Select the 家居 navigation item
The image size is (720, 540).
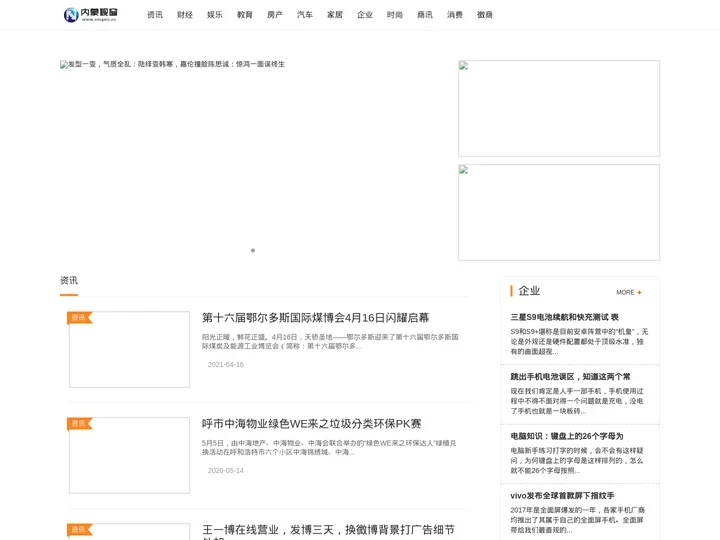pos(335,15)
